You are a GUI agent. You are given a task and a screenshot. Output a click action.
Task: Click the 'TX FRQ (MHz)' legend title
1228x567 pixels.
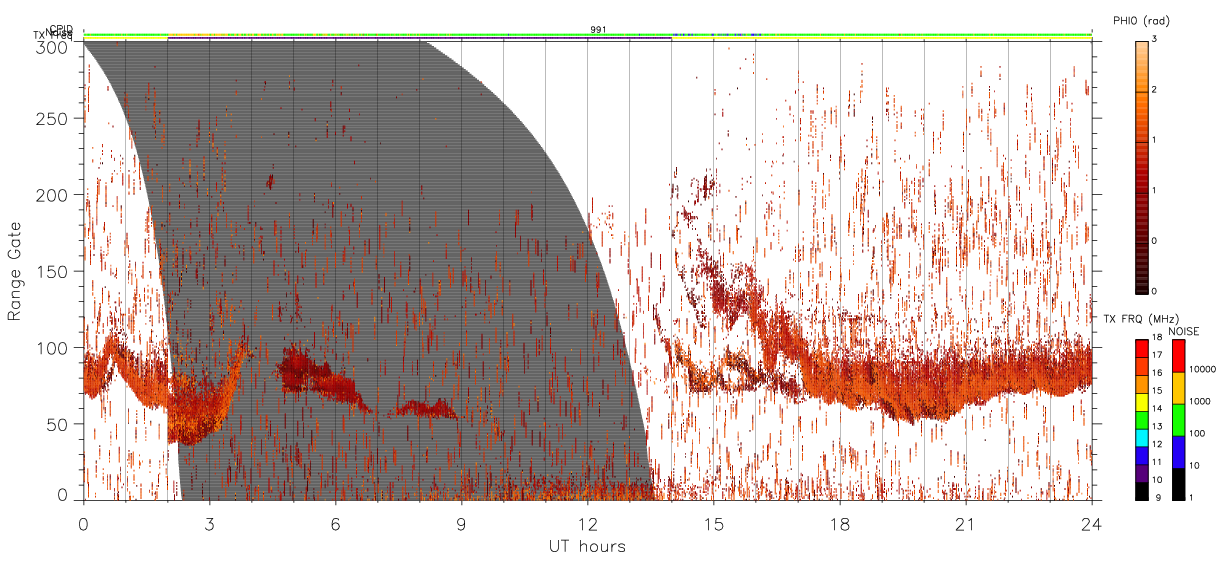click(1141, 318)
